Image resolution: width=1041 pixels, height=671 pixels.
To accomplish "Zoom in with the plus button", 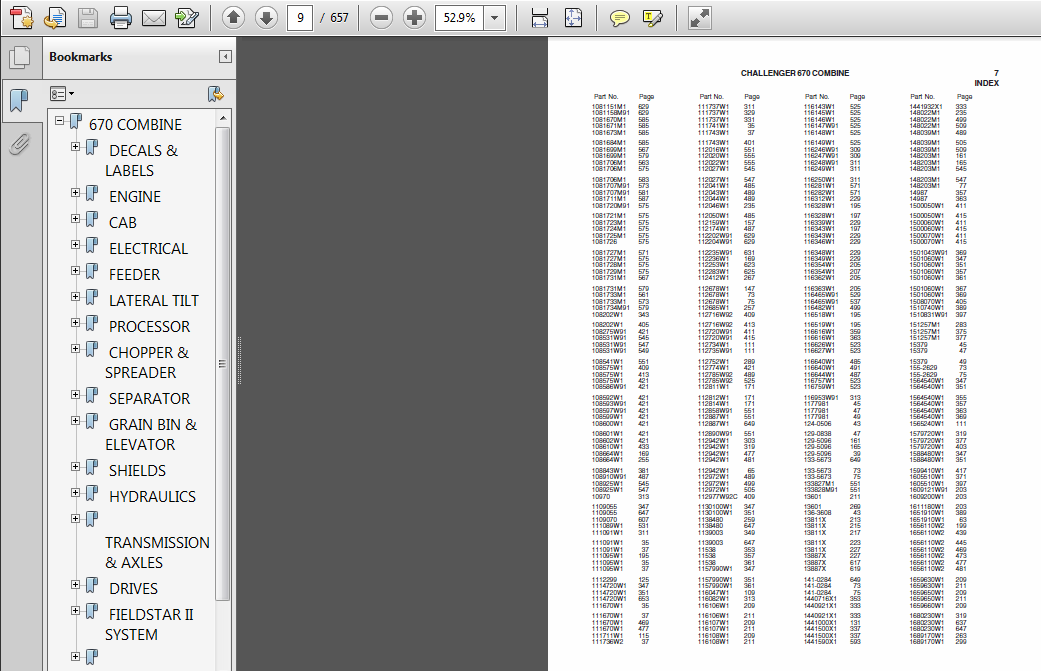I will pos(414,17).
